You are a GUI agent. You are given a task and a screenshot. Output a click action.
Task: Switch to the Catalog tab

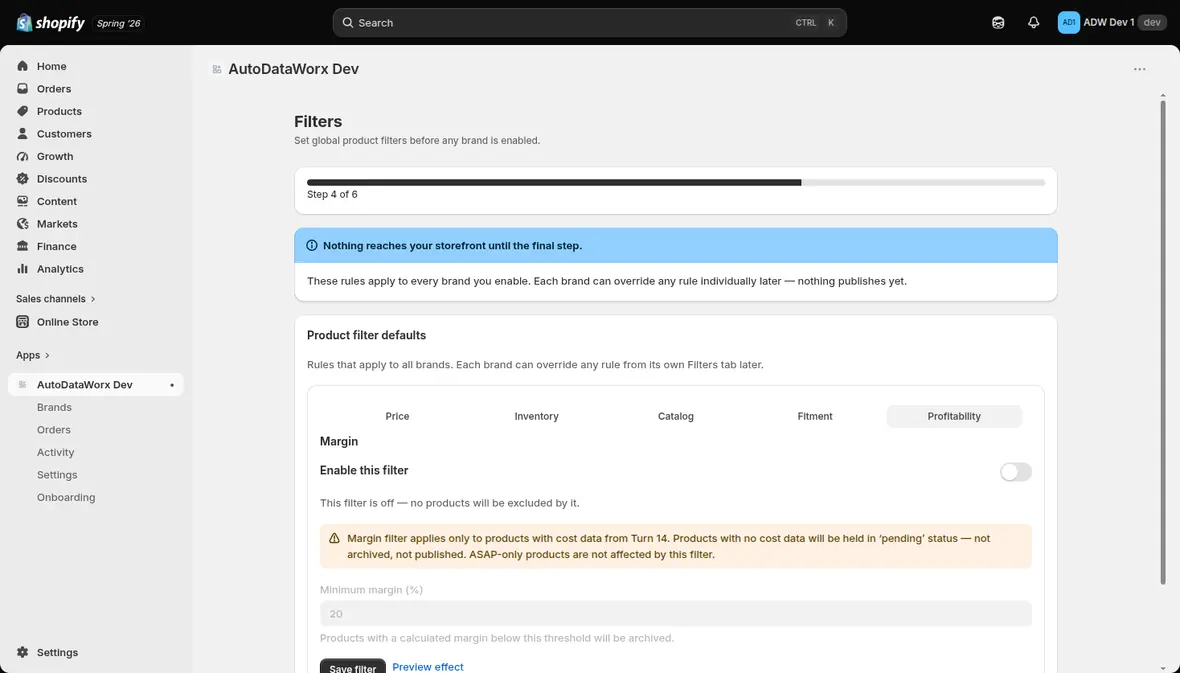click(676, 416)
